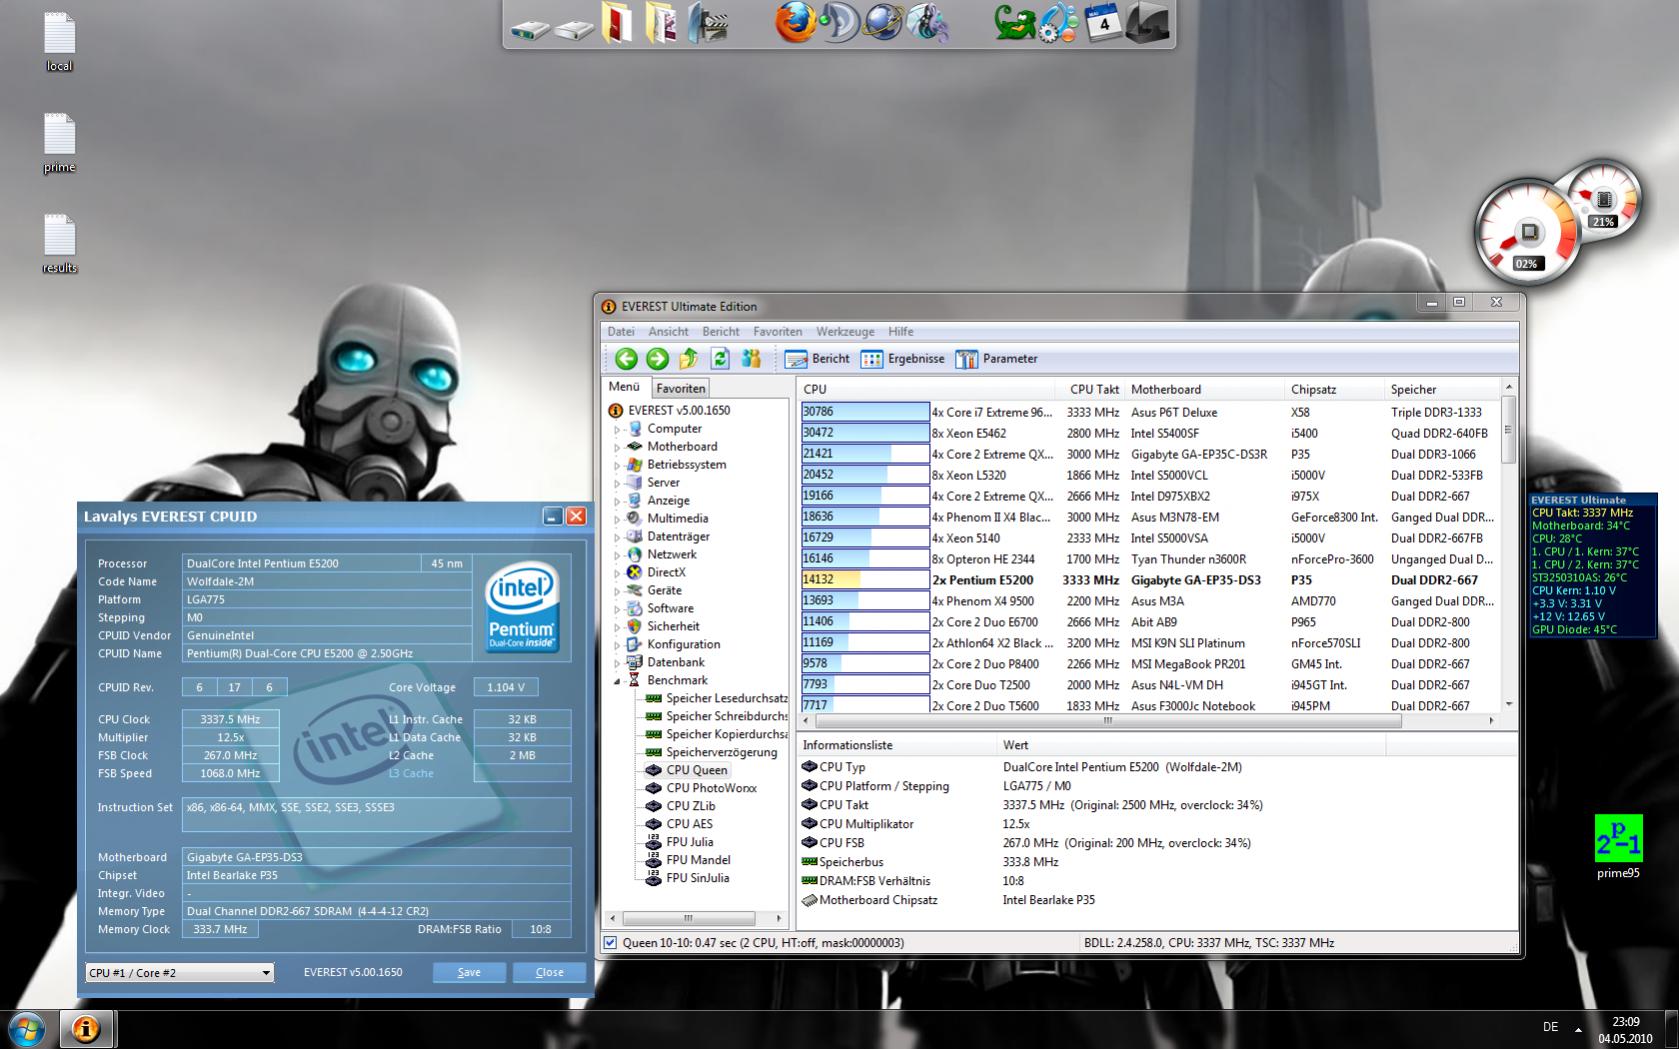1679x1049 pixels.
Task: Open Parameter settings in toolbar
Action: point(997,359)
